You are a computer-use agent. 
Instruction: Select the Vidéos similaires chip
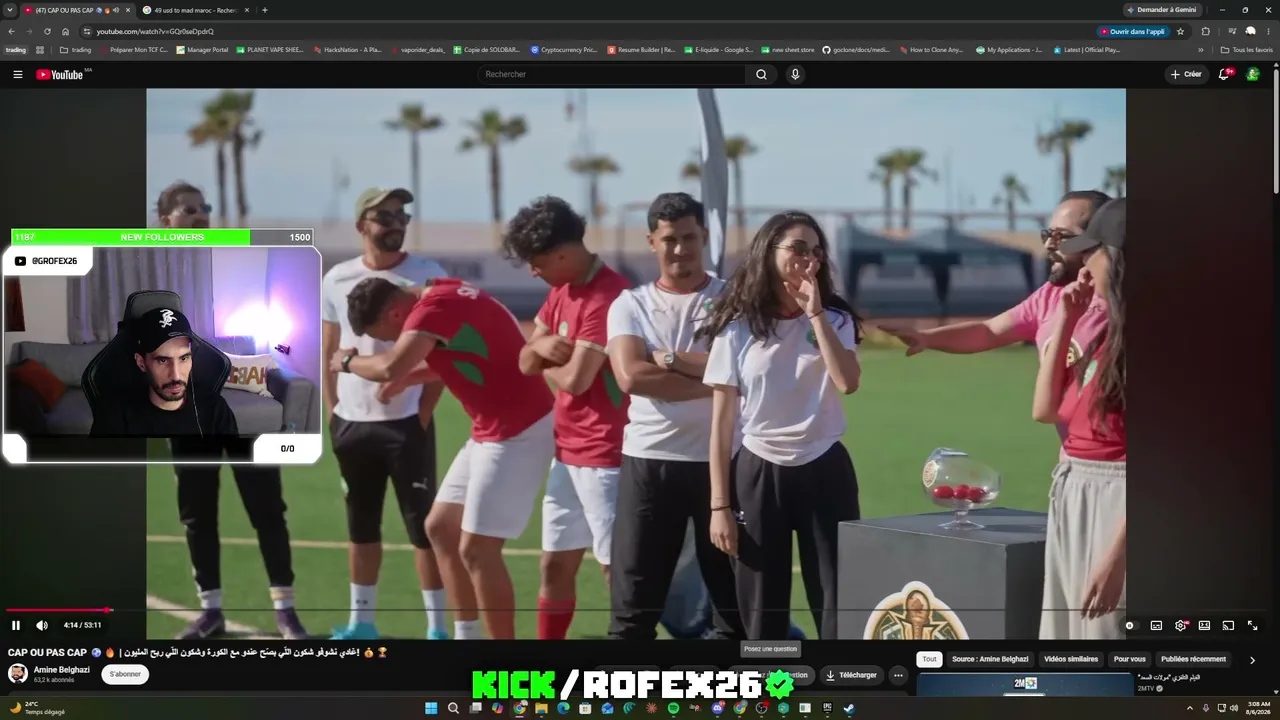point(1071,659)
